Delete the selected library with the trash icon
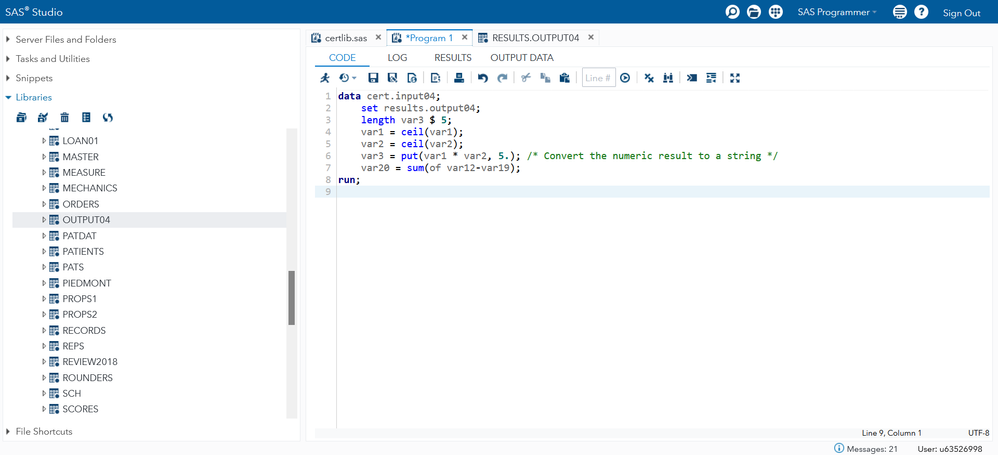Image resolution: width=998 pixels, height=455 pixels. point(65,118)
